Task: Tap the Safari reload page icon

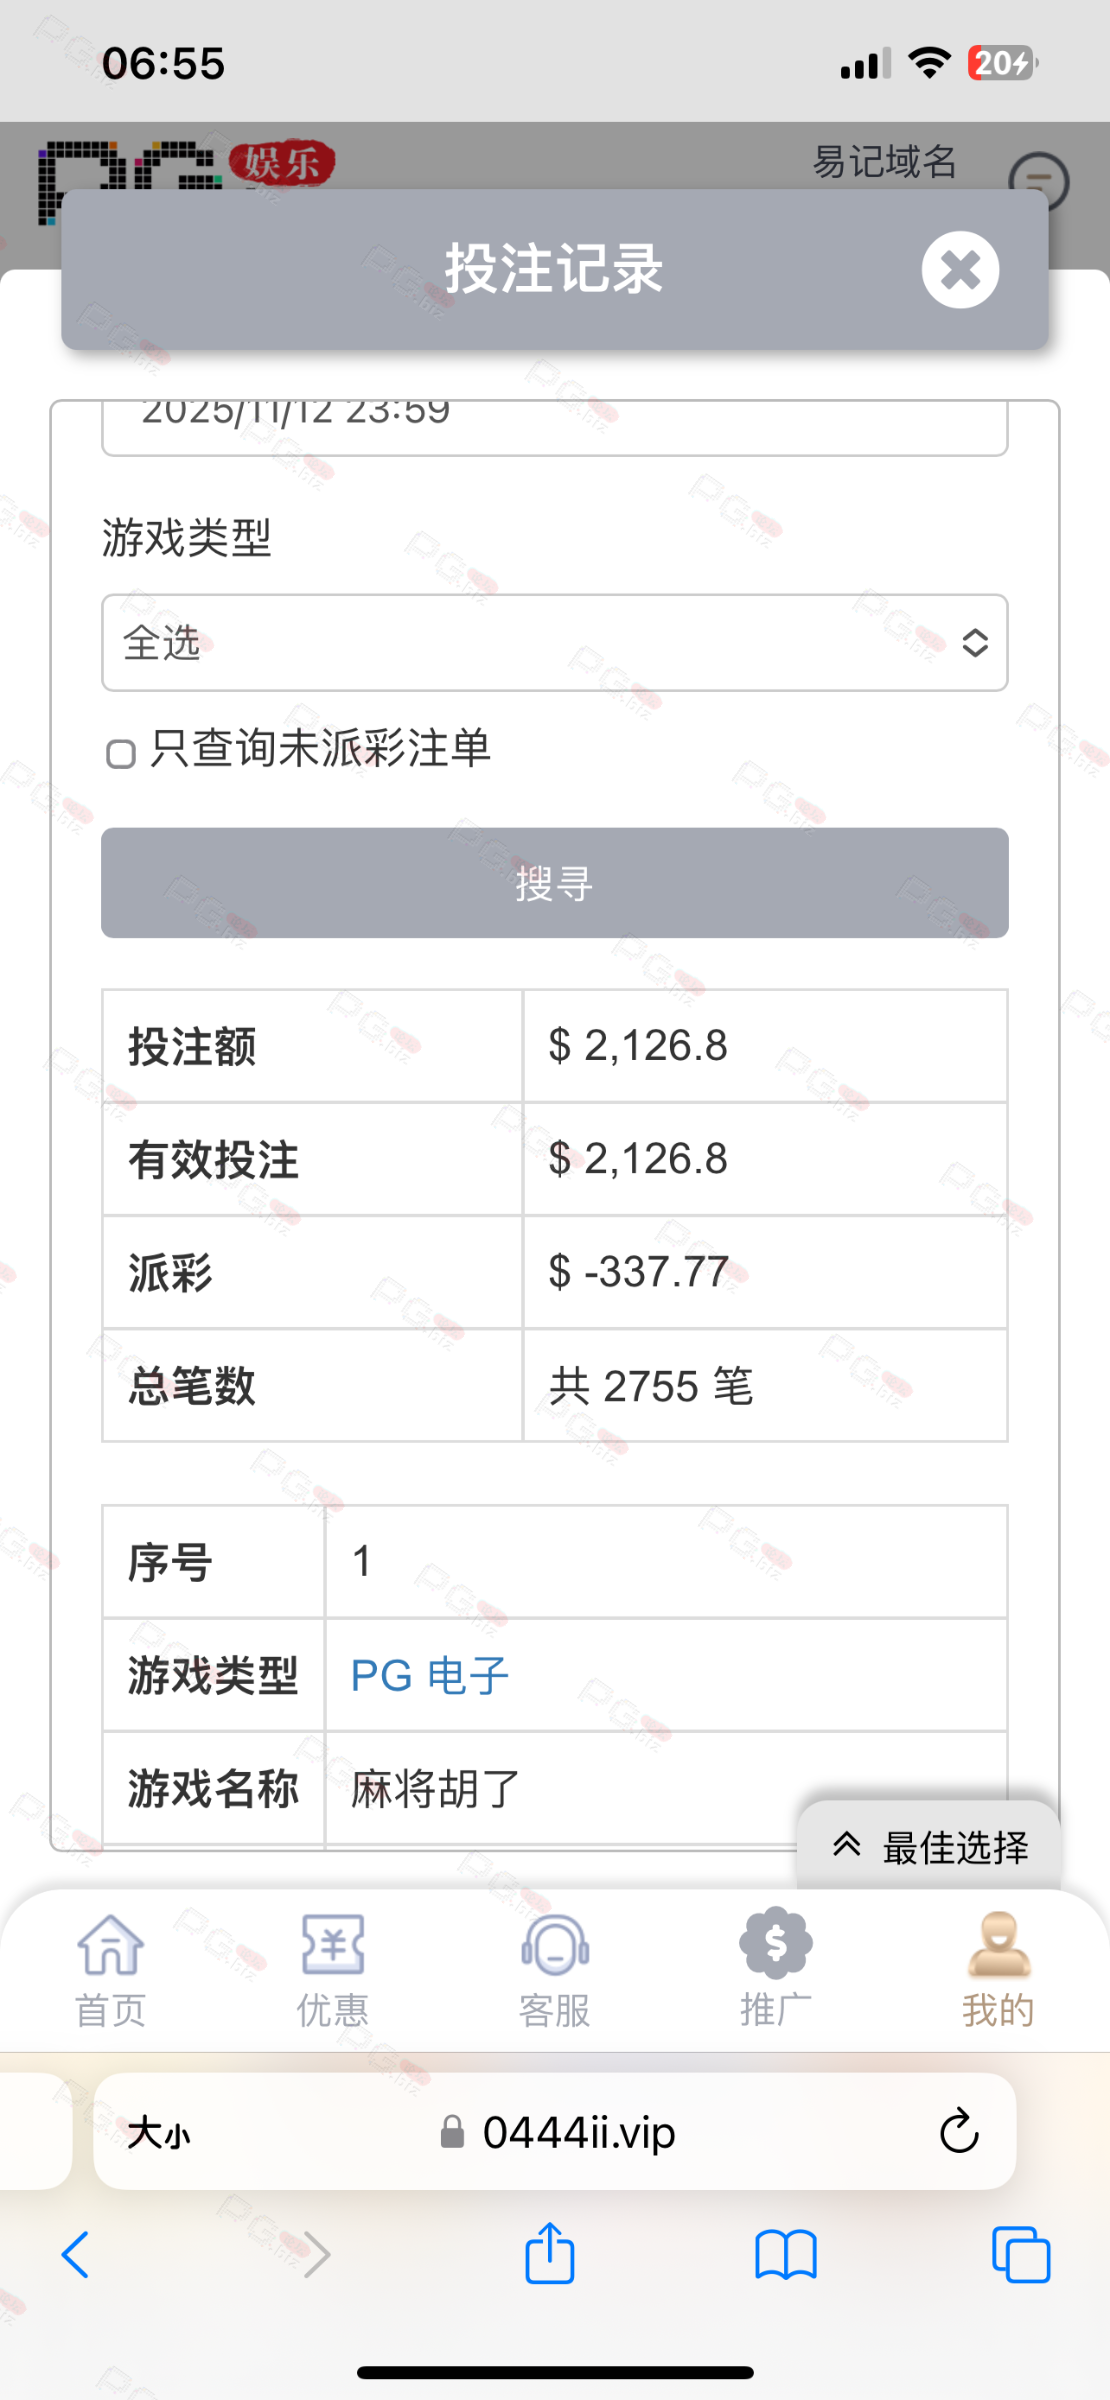Action: [x=958, y=2131]
